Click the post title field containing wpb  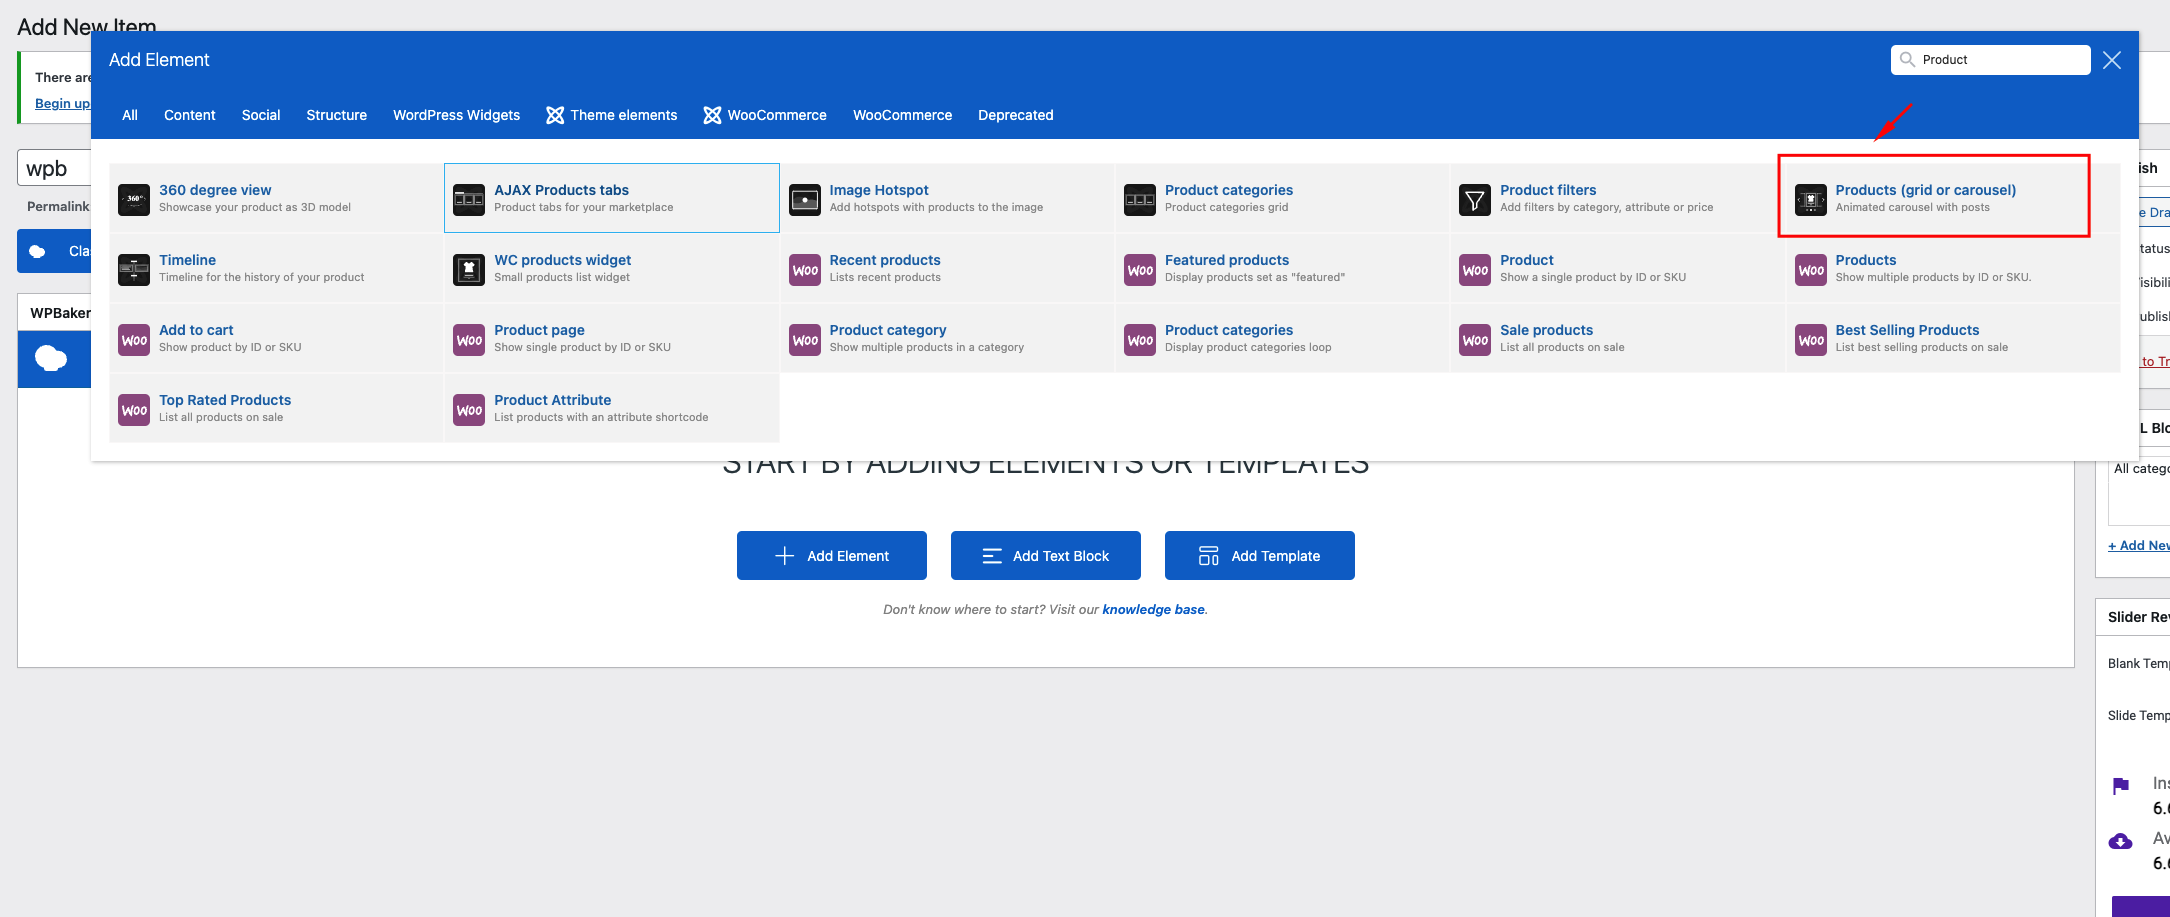point(54,168)
